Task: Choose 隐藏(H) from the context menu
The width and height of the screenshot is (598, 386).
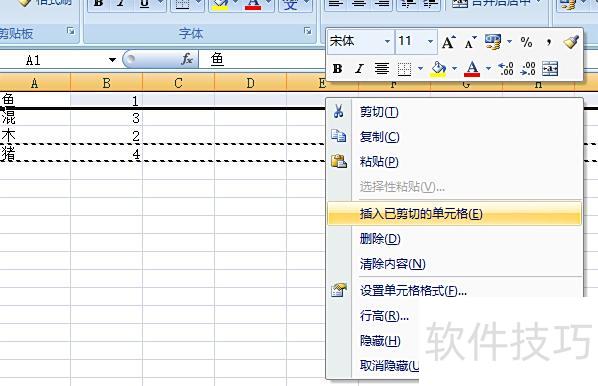Action: pos(380,341)
